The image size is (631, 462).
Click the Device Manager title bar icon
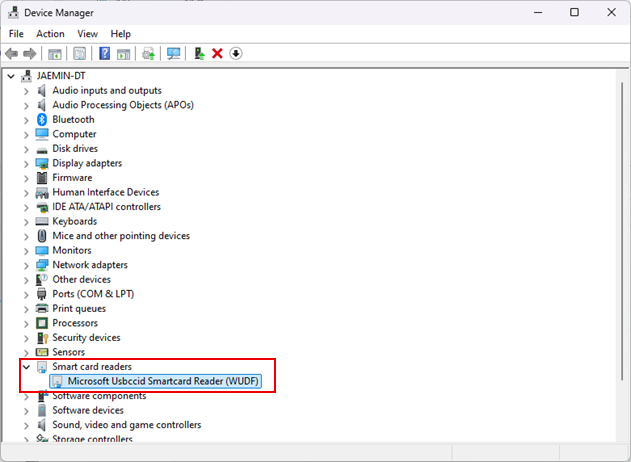tap(13, 12)
